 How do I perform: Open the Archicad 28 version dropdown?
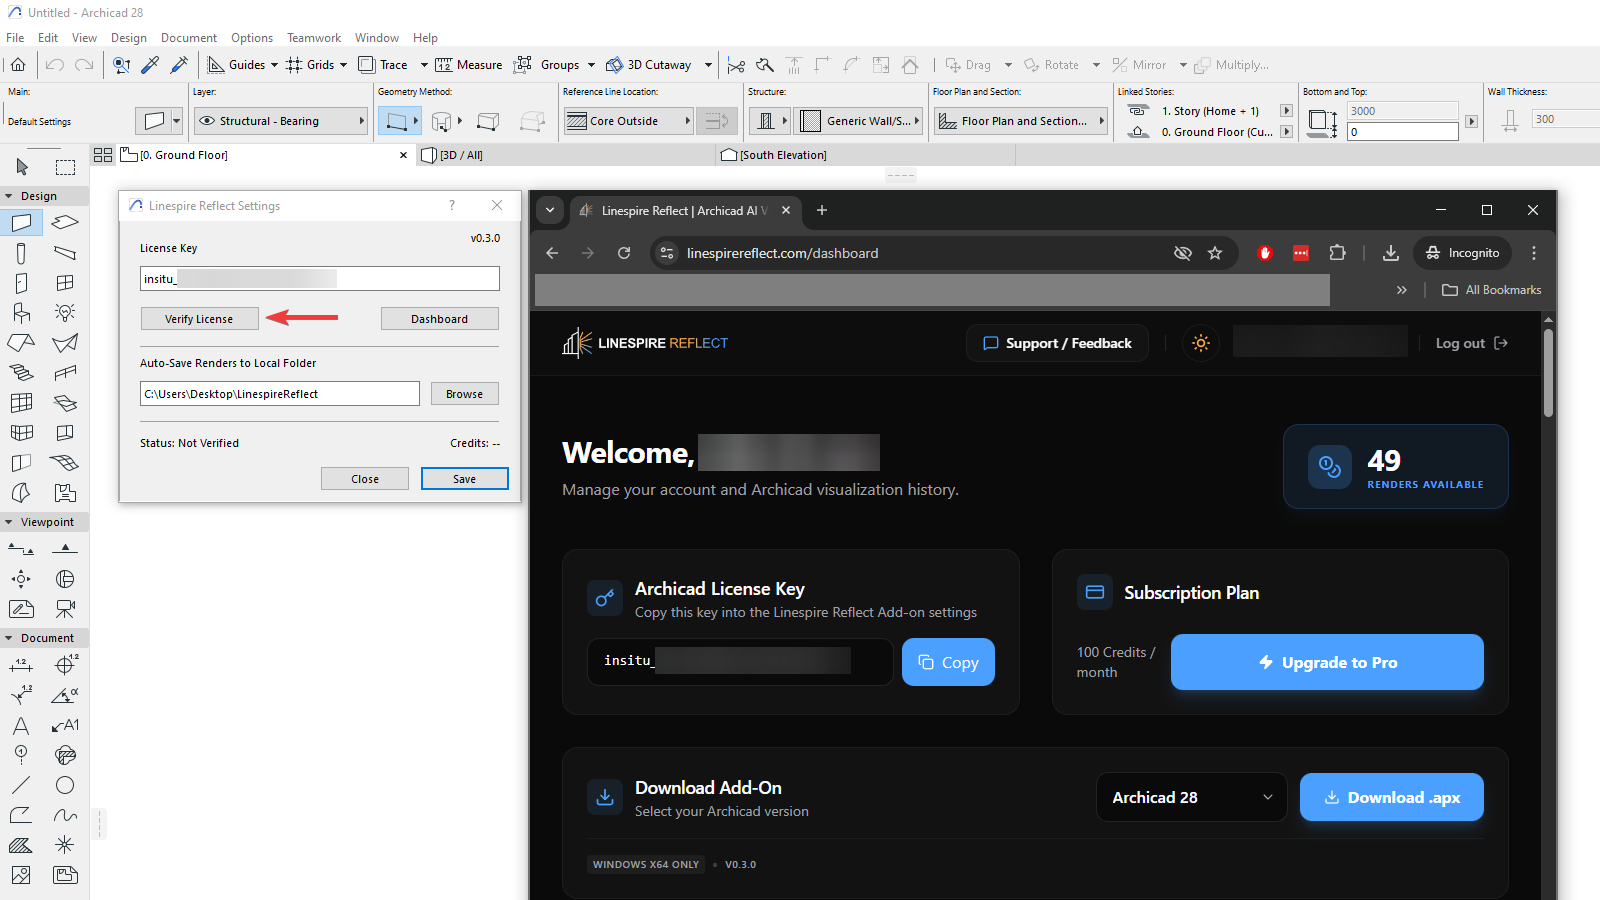click(1191, 797)
